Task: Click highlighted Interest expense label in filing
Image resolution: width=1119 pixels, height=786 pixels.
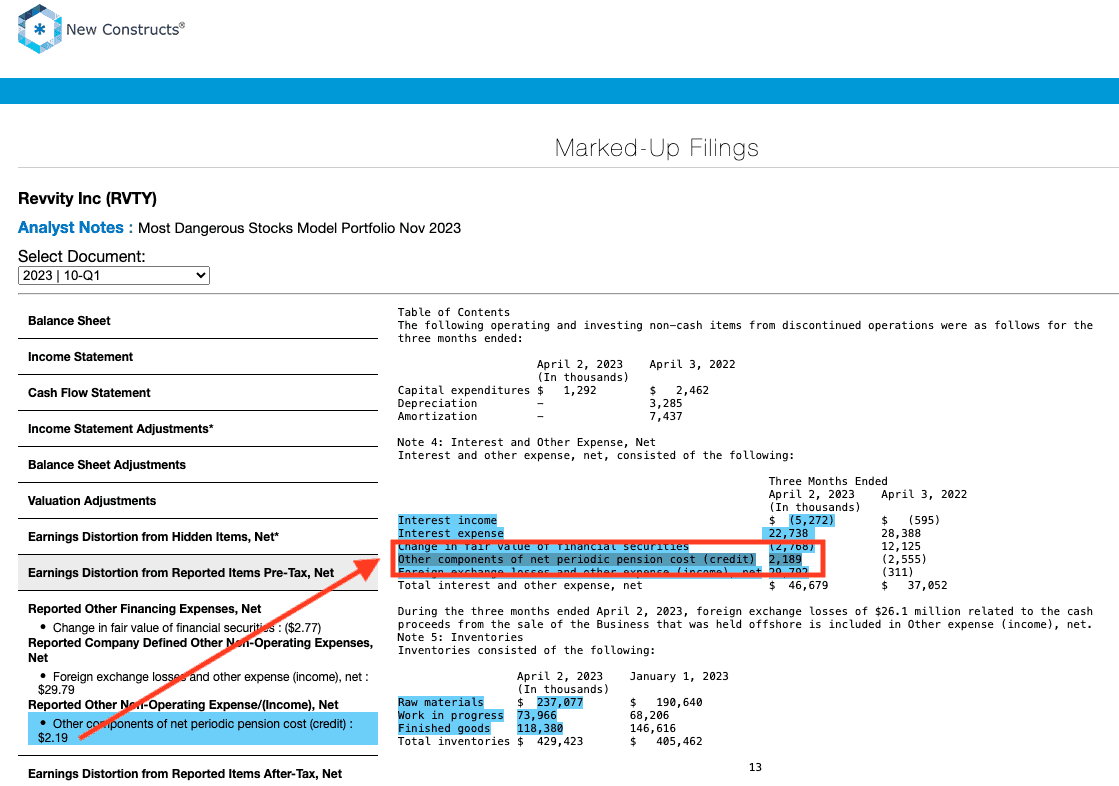Action: [x=450, y=533]
